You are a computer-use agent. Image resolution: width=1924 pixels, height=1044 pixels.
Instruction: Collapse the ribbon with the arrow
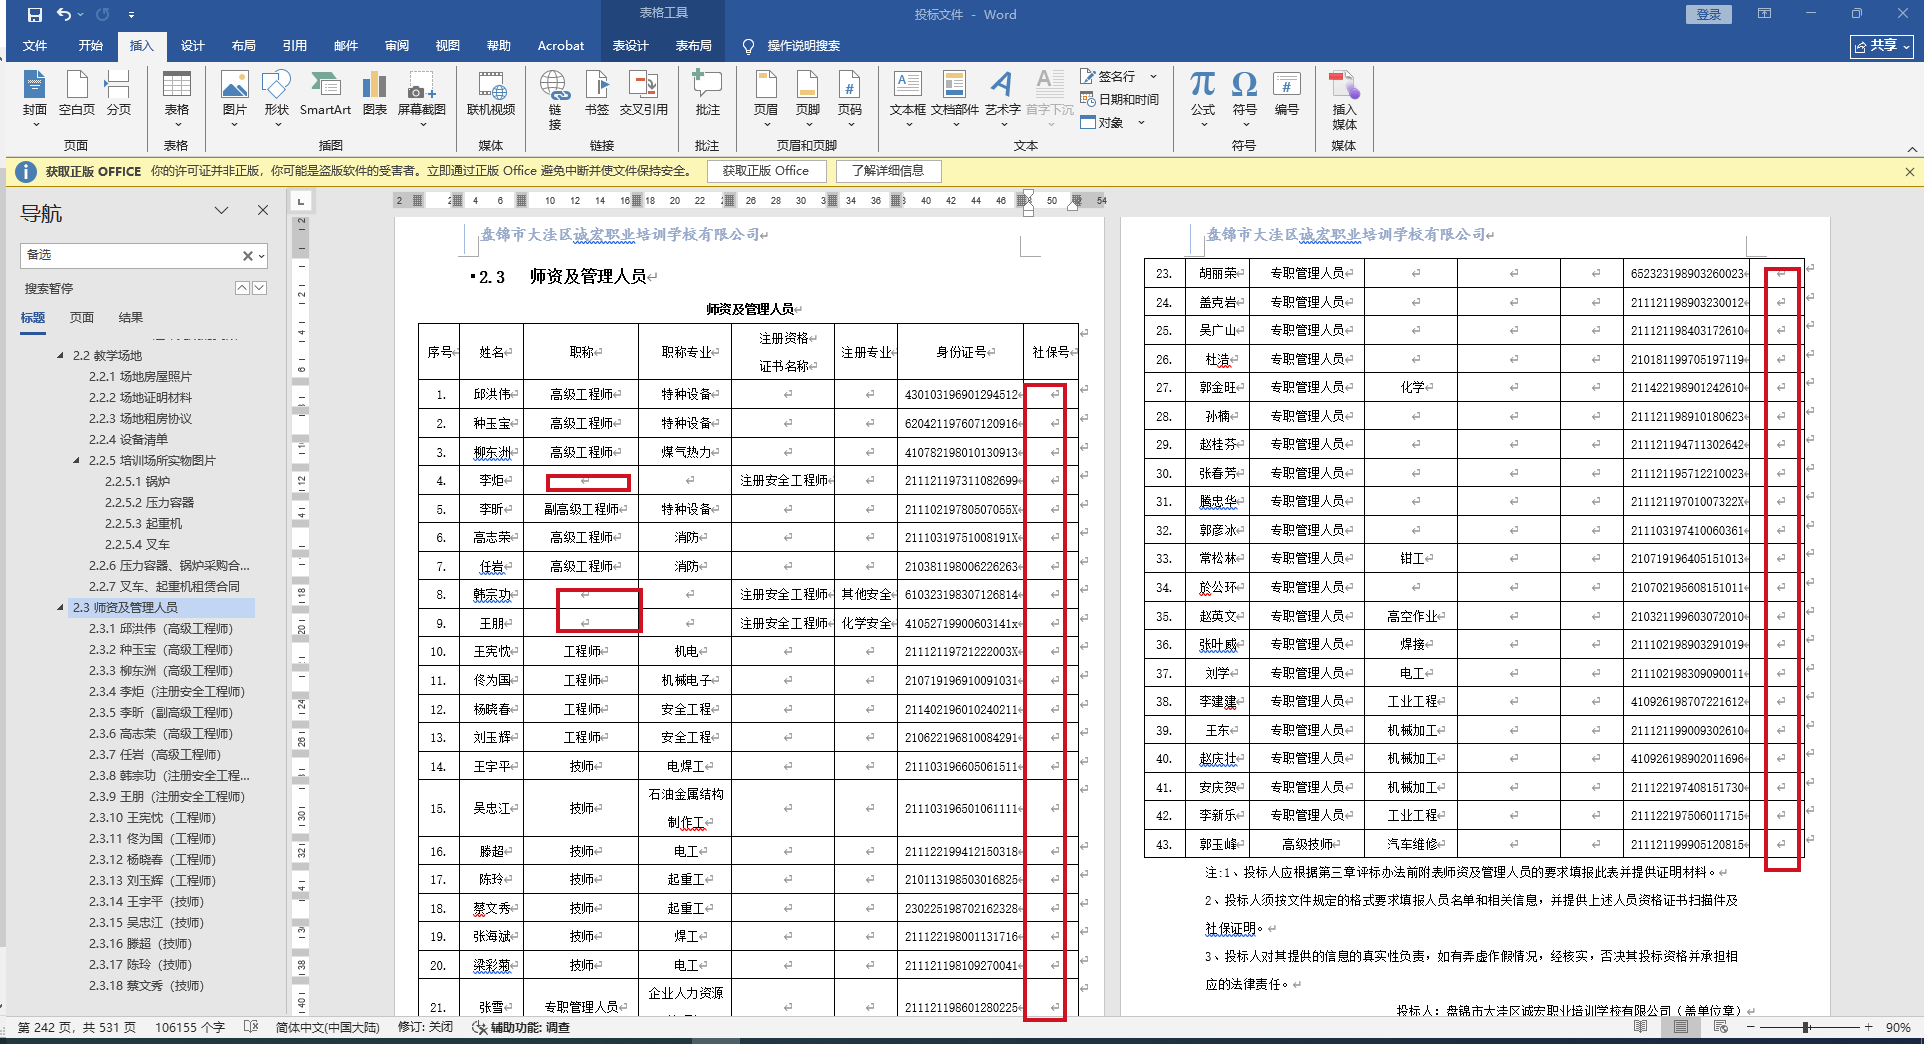click(x=1911, y=149)
